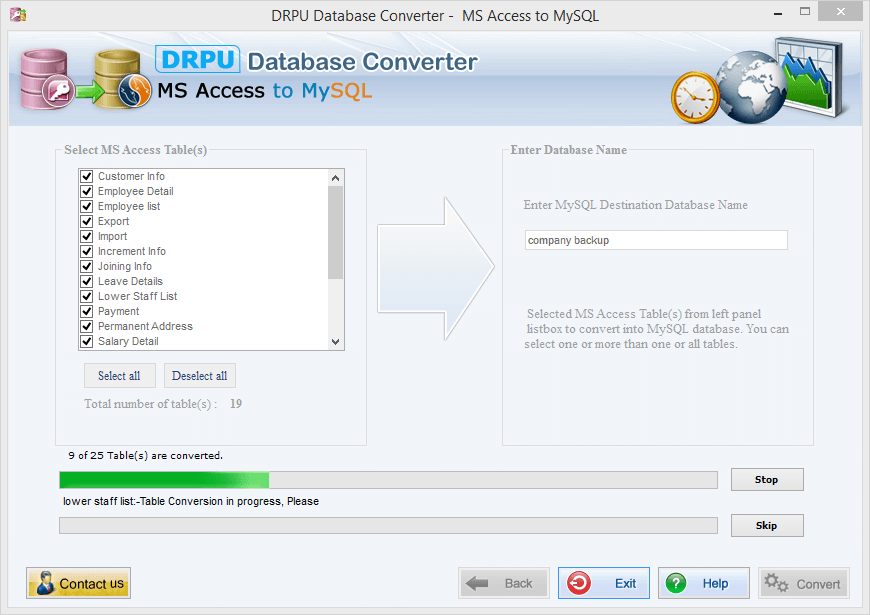The image size is (870, 615).
Task: Toggle the Customer Info checkbox
Action: (x=87, y=177)
